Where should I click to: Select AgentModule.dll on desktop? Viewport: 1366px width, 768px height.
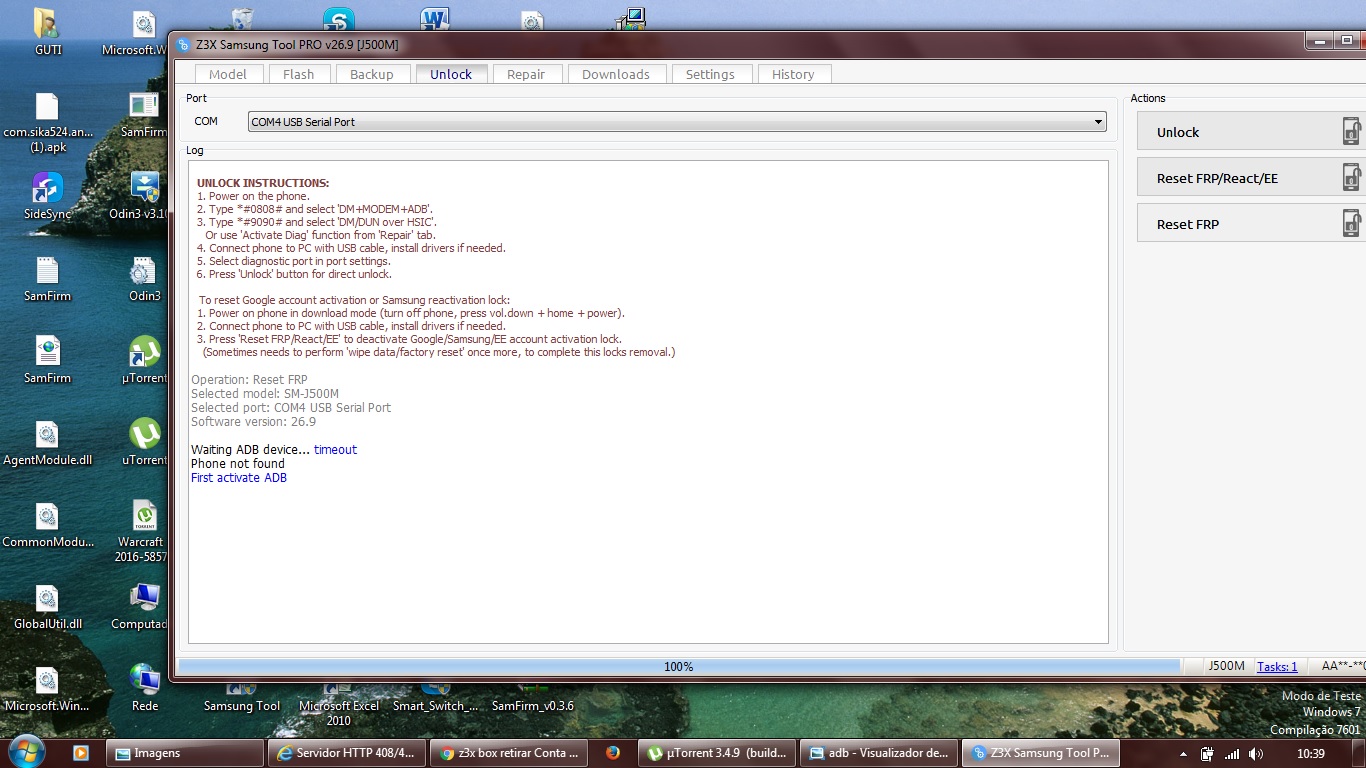(47, 442)
